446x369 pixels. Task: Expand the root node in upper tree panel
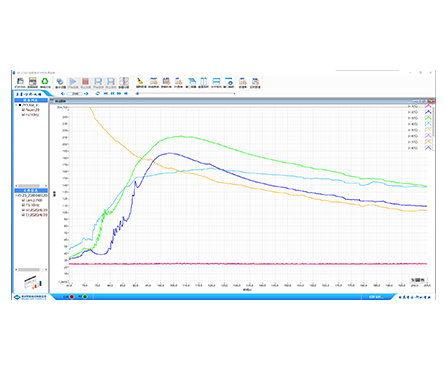pyautogui.click(x=16, y=105)
